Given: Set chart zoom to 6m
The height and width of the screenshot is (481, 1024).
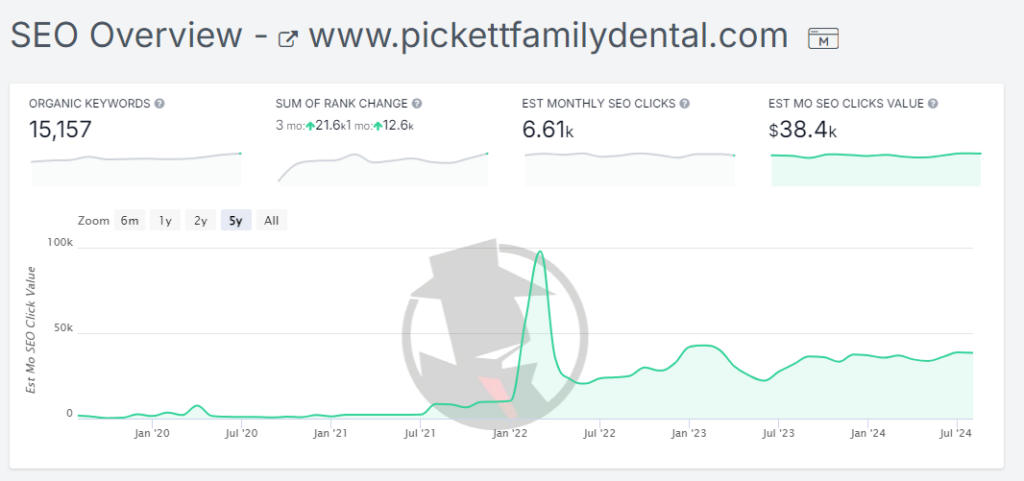Looking at the screenshot, I should click(129, 221).
